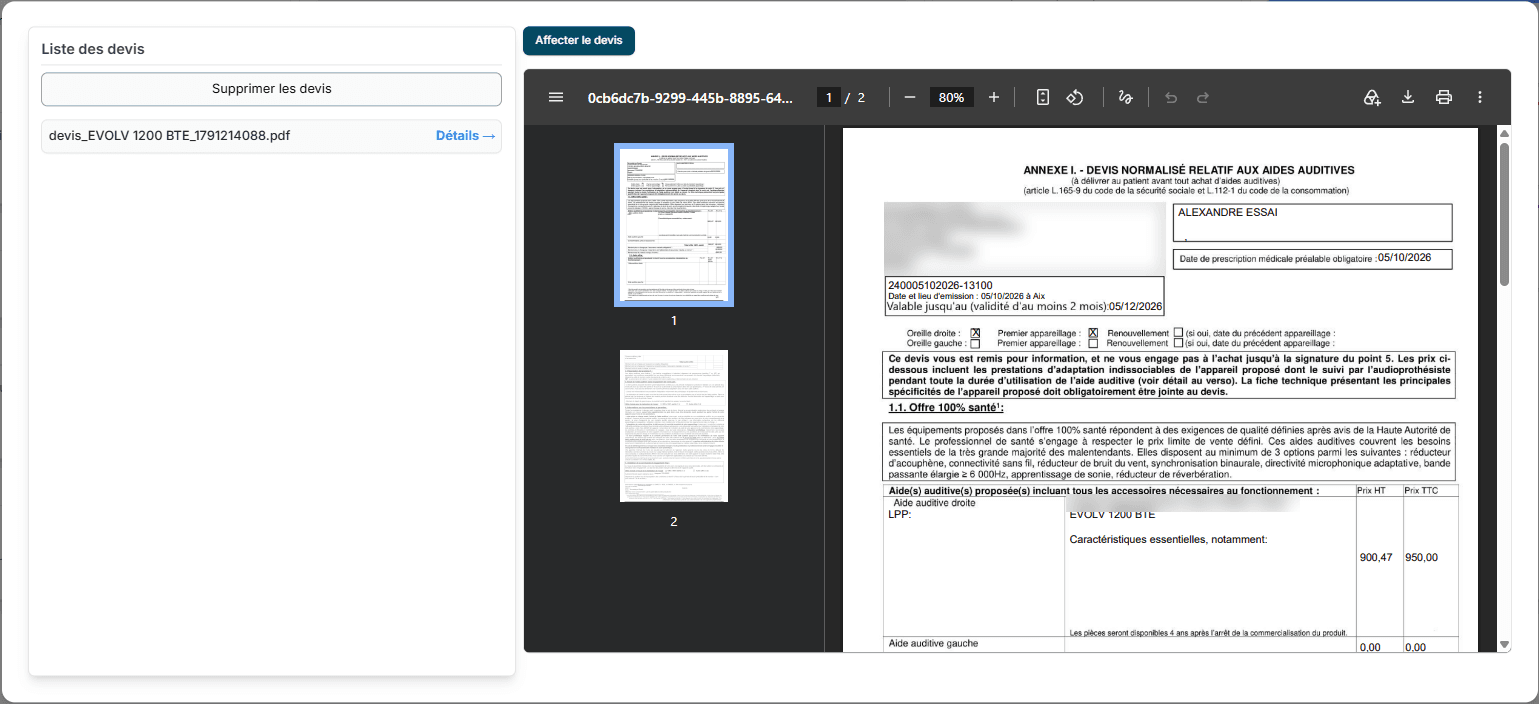The width and height of the screenshot is (1539, 704).
Task: Click file name devis_EVOLV 1200 BTE_1791214088.pdf
Action: point(170,136)
